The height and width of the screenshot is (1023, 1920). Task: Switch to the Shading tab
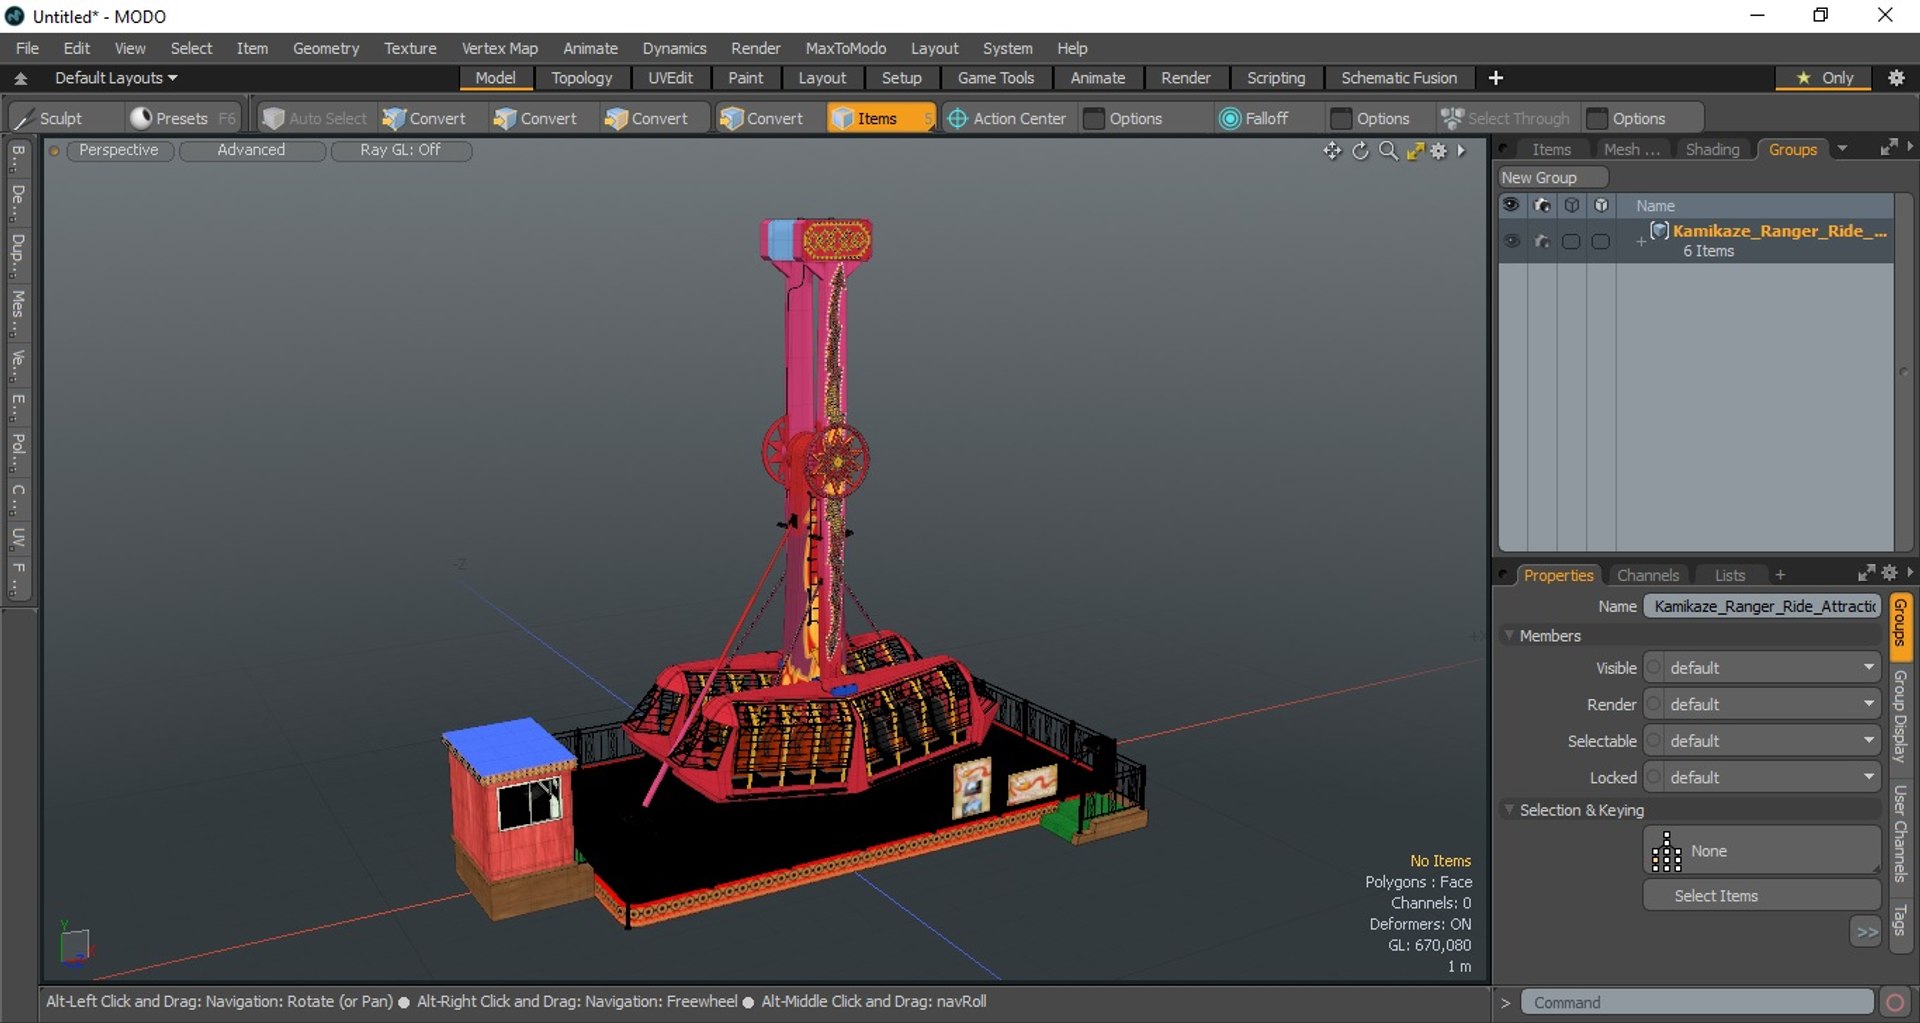(1712, 149)
